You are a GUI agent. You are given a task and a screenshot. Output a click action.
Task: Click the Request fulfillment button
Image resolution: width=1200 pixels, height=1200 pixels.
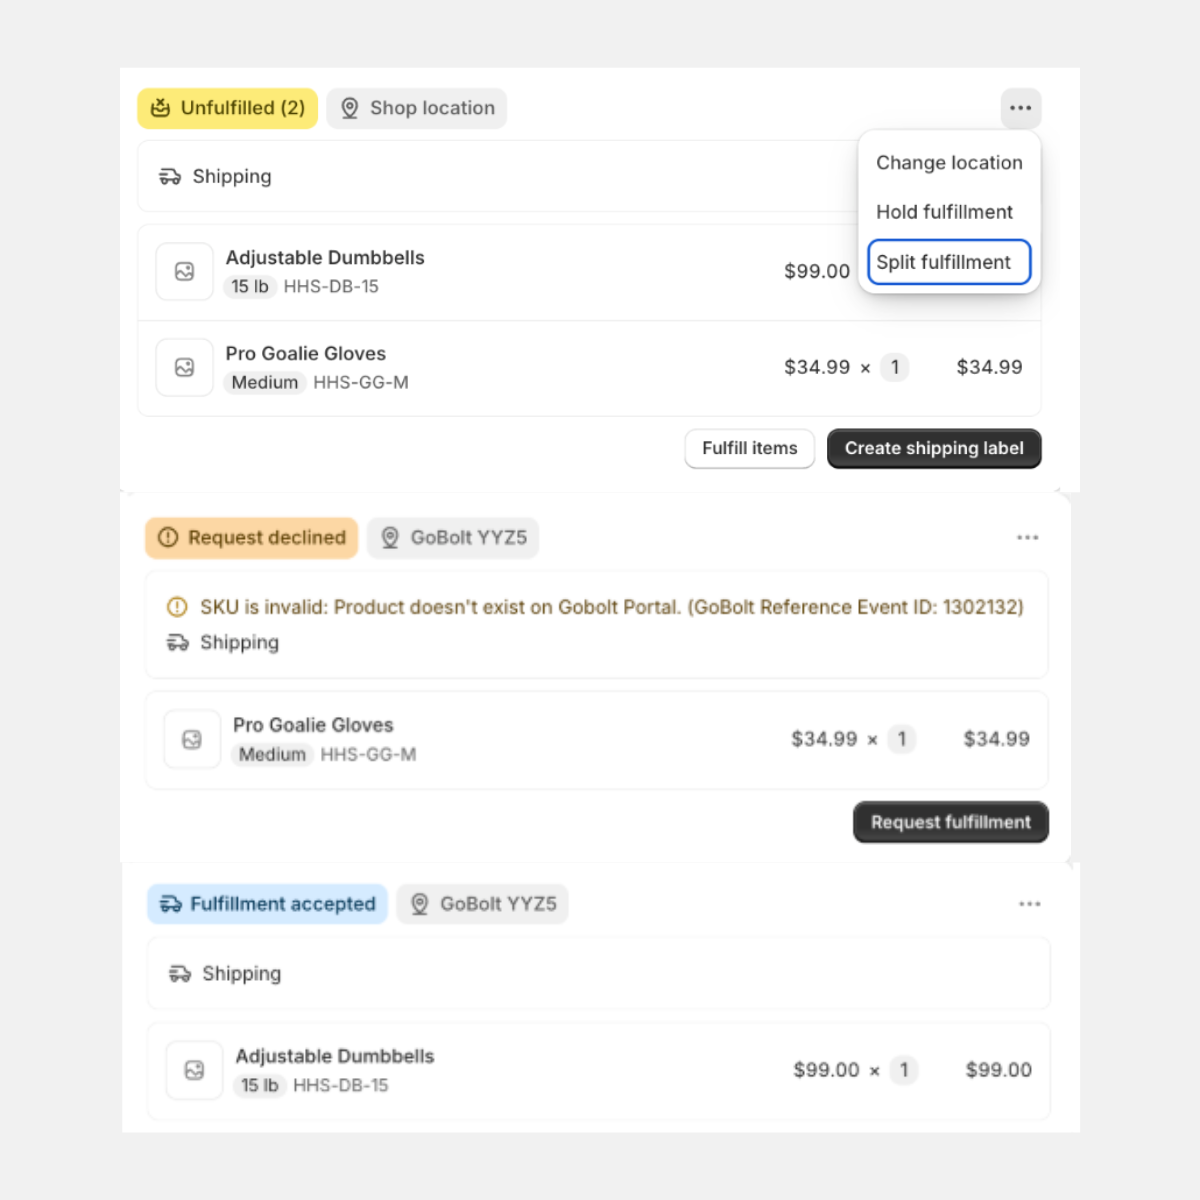[950, 822]
